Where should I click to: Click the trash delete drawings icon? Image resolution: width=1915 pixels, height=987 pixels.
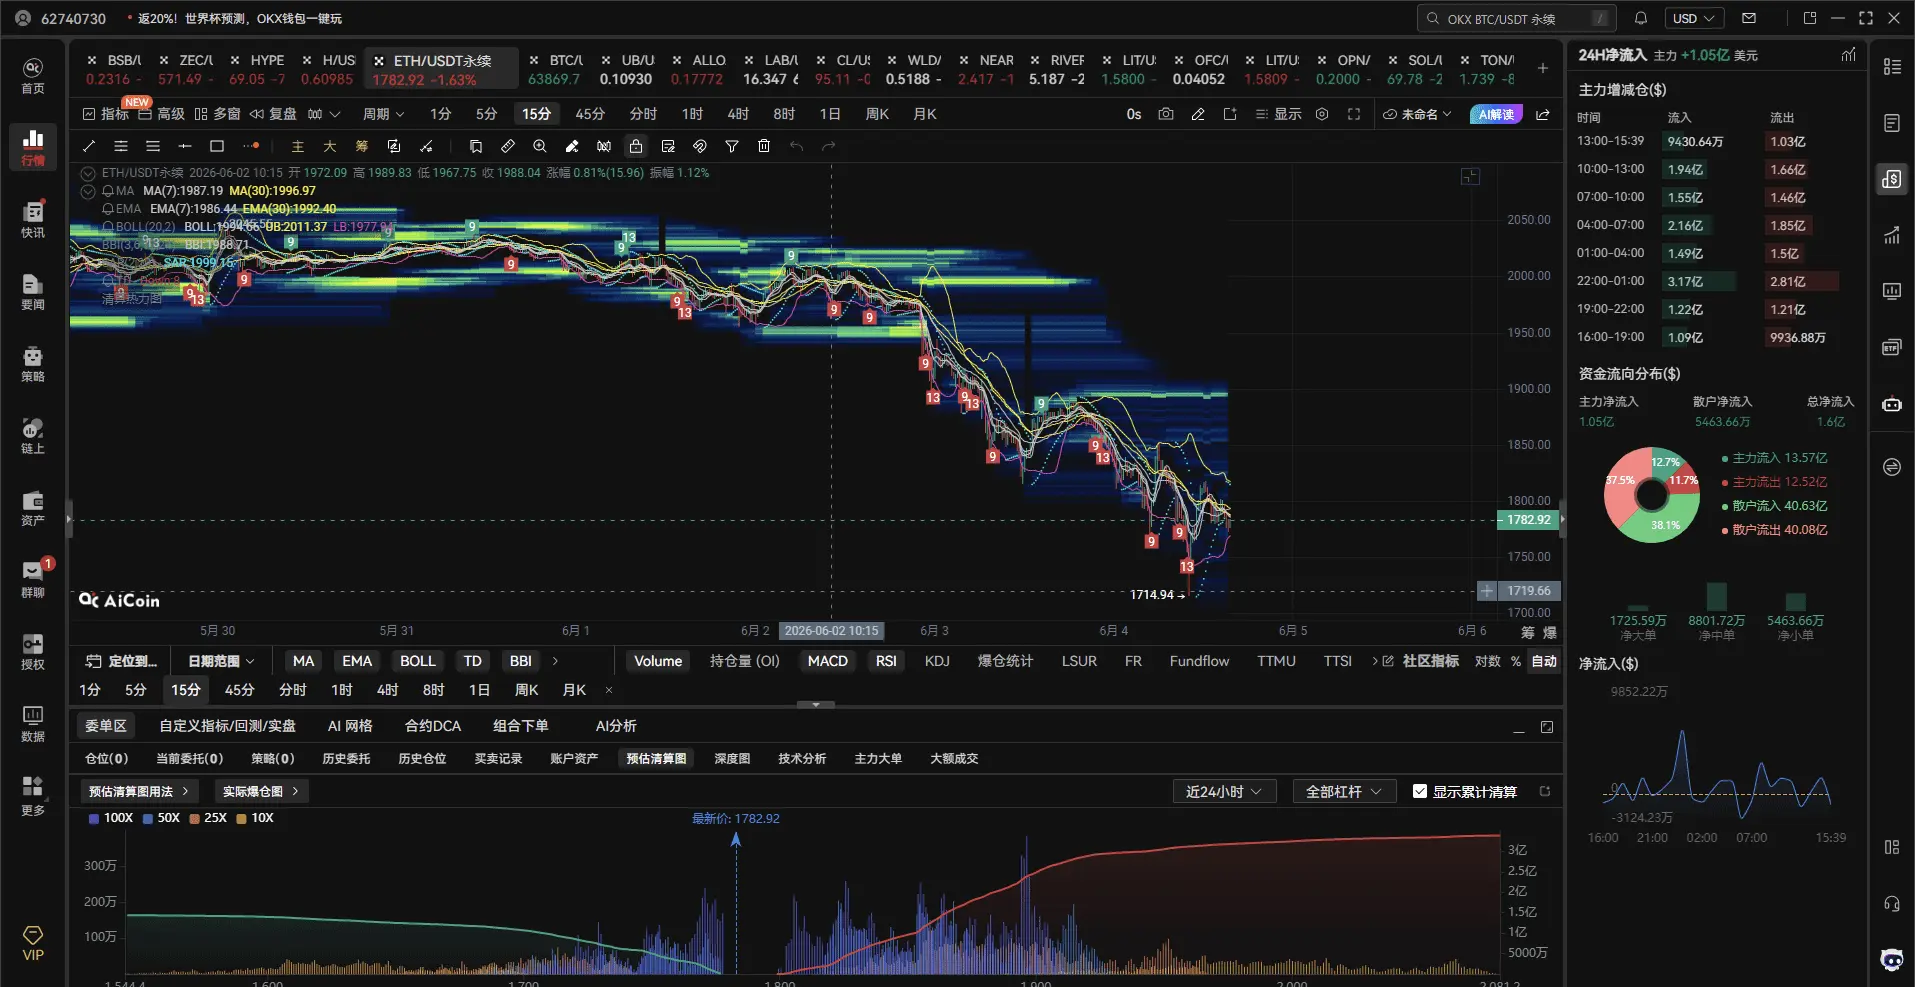pyautogui.click(x=764, y=146)
